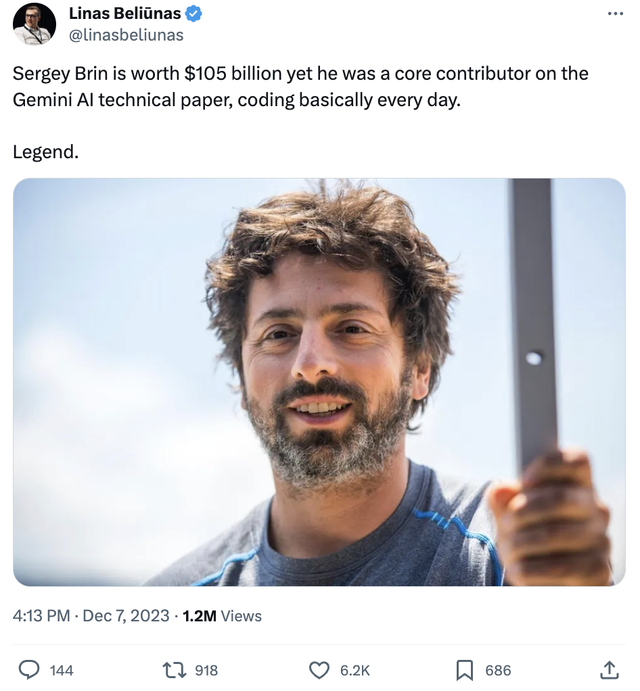The width and height of the screenshot is (640, 691).
Task: Click the reply speech bubble icon
Action: (29, 670)
